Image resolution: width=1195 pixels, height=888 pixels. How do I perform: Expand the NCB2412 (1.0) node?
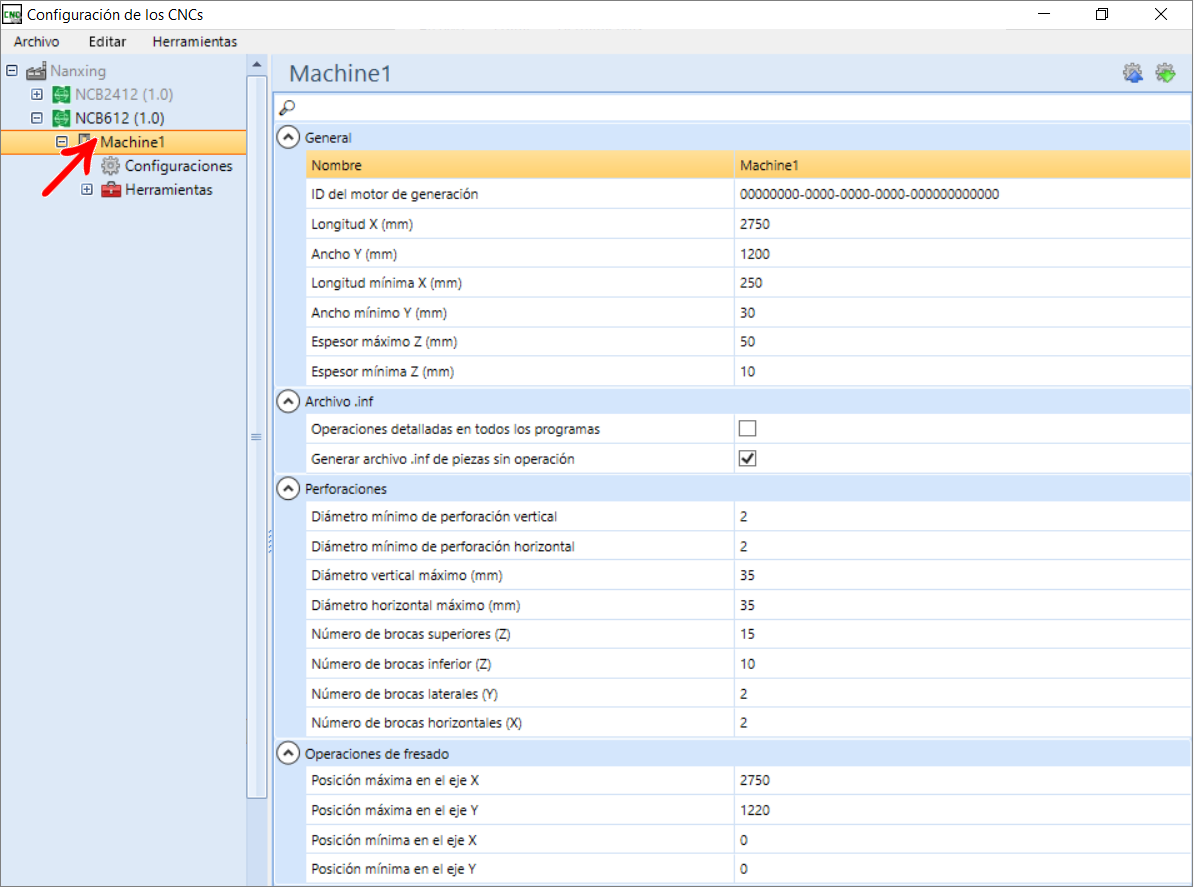pyautogui.click(x=37, y=94)
